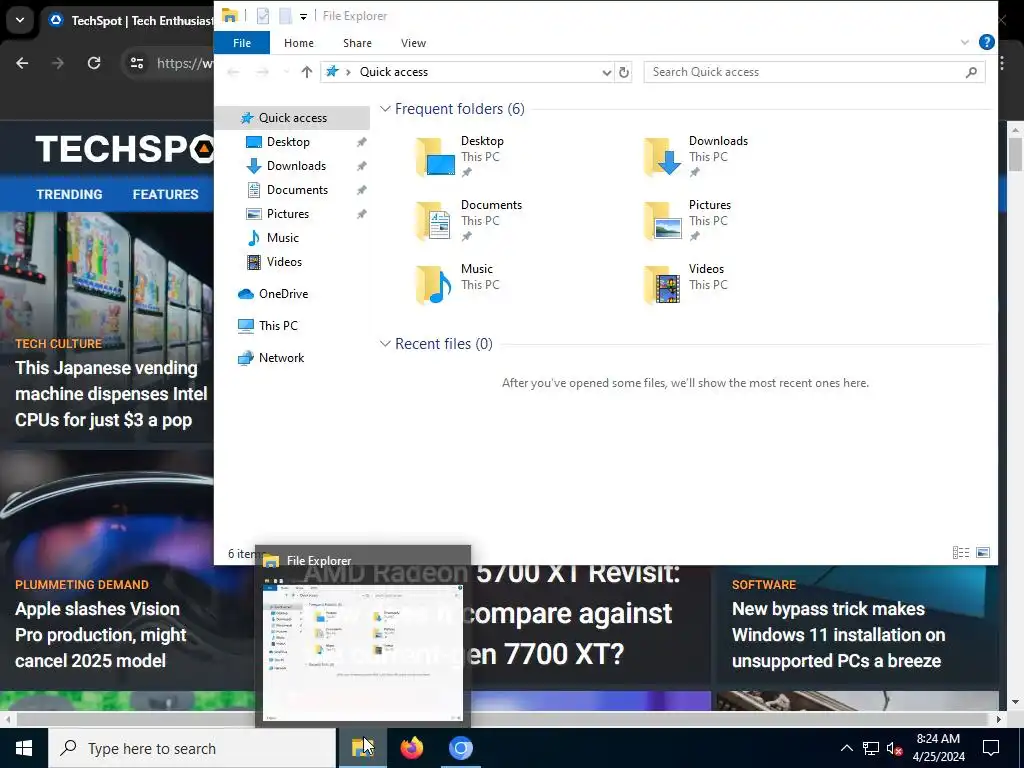Select Downloads in the navigation pane

[296, 166]
